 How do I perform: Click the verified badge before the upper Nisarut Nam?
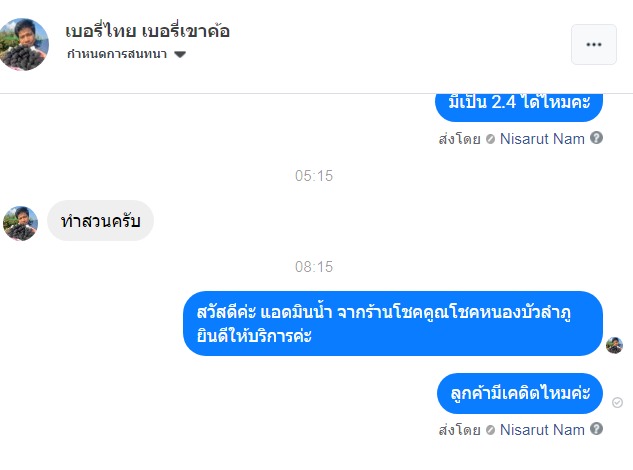click(x=490, y=139)
